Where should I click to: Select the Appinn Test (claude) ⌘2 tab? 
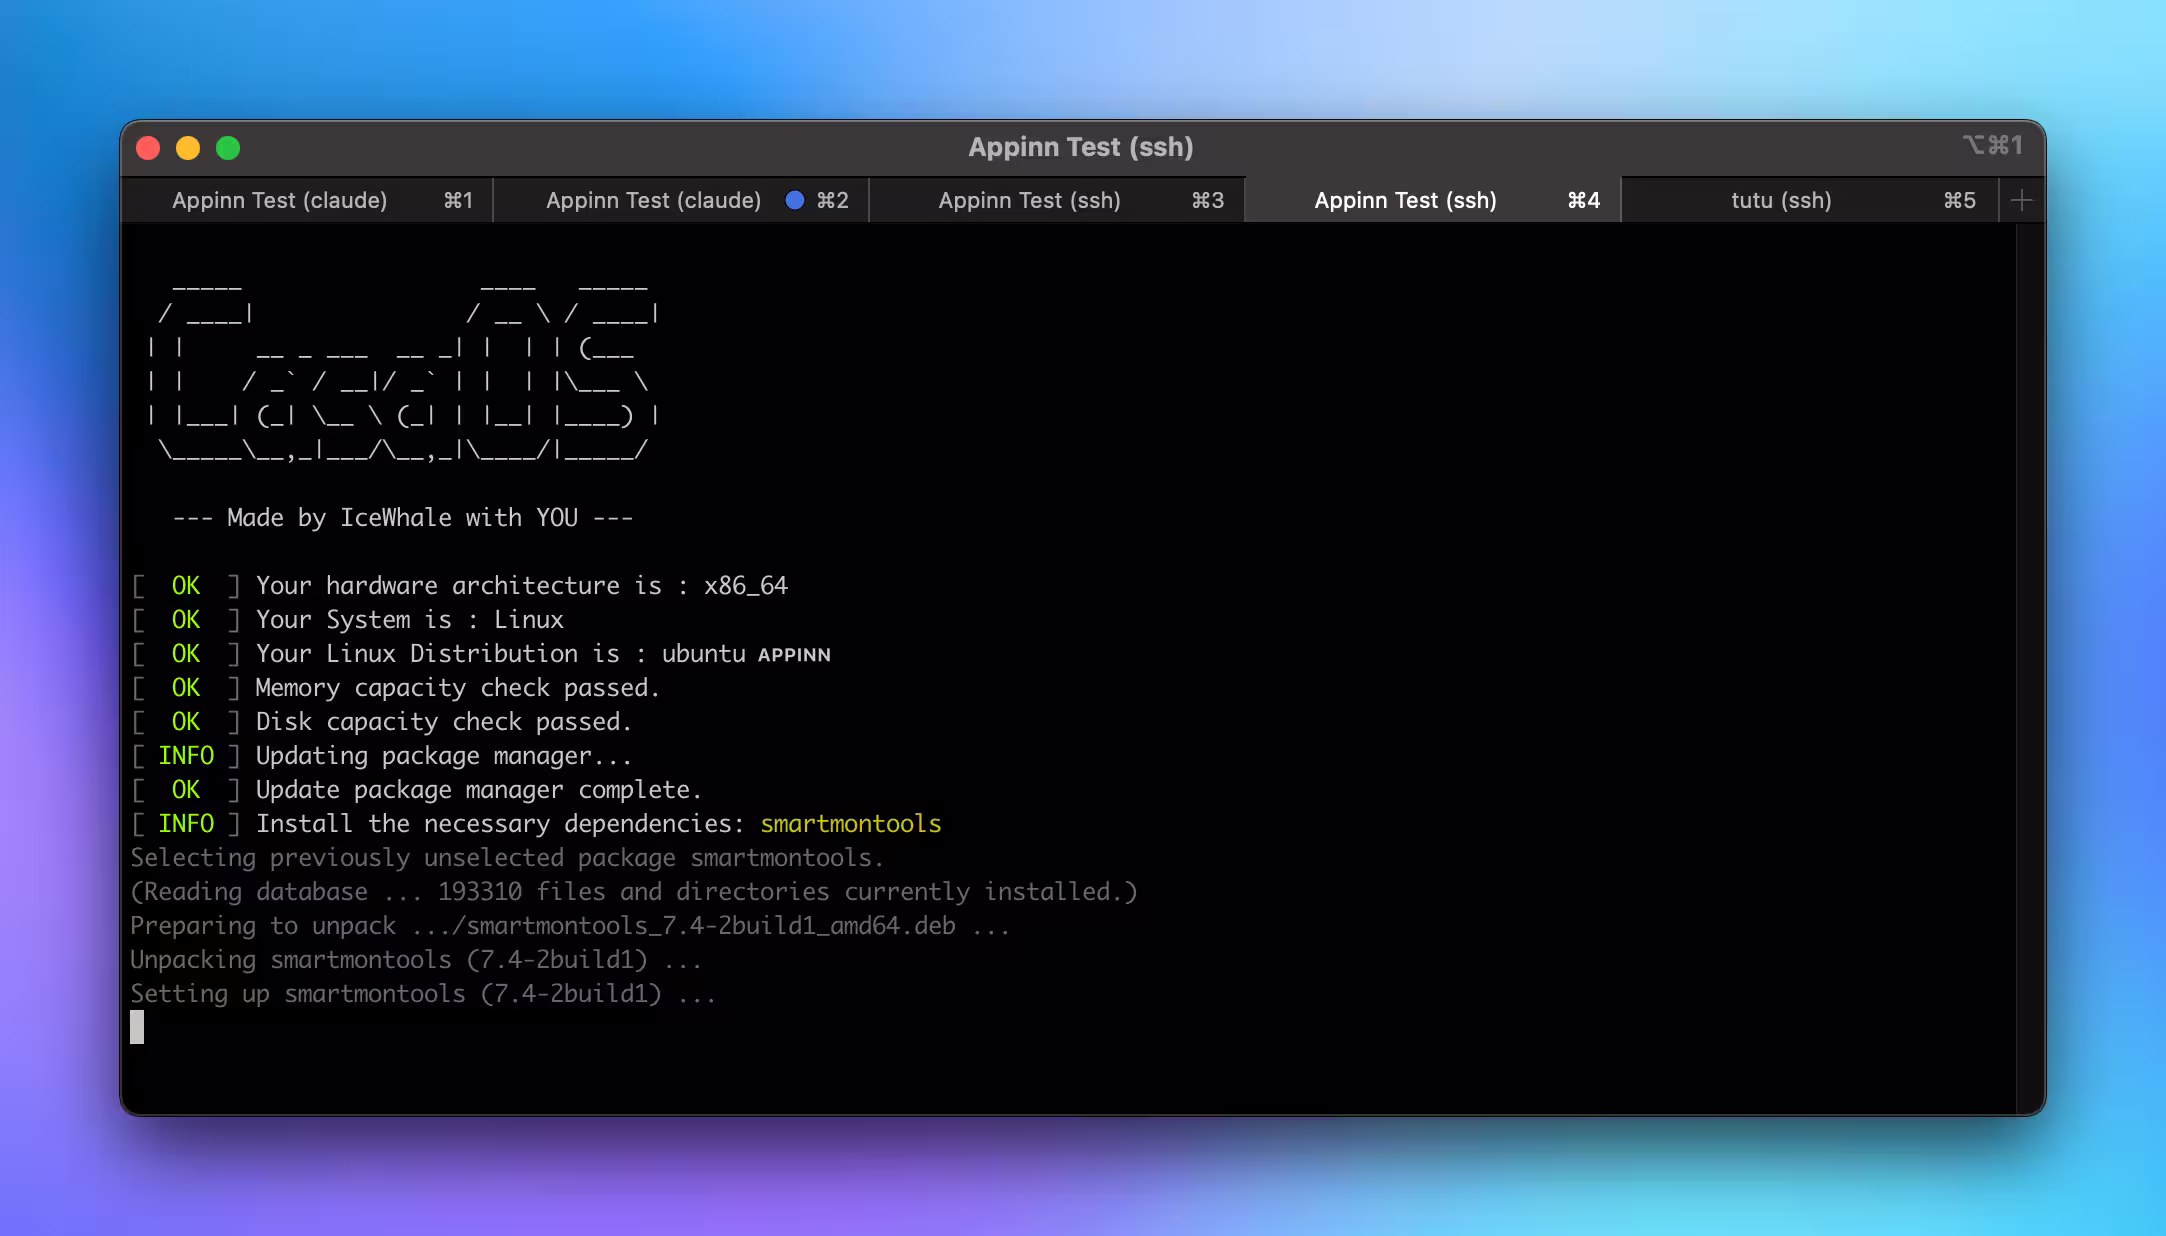click(x=654, y=200)
